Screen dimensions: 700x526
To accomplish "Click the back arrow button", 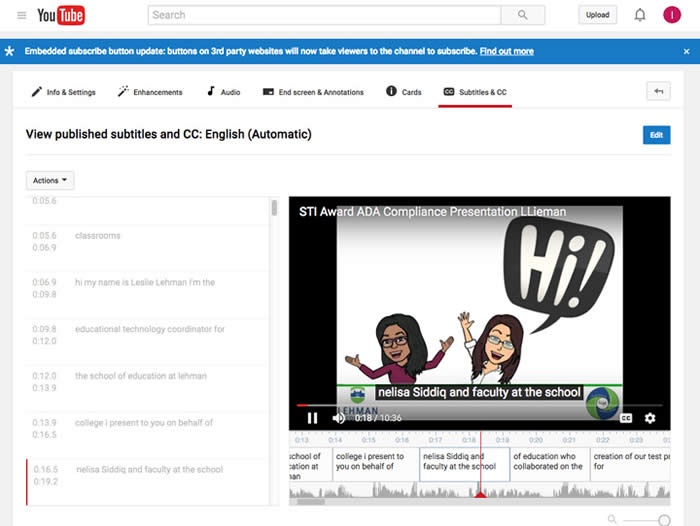I will click(x=658, y=92).
